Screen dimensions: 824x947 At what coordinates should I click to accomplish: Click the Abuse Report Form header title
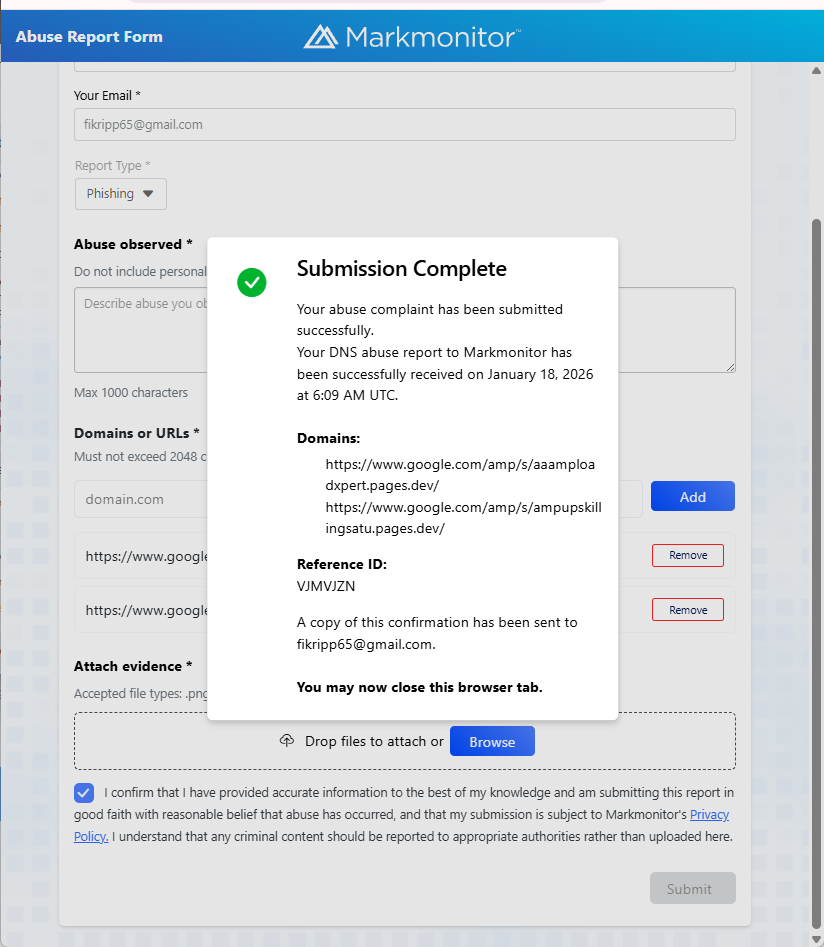(89, 37)
